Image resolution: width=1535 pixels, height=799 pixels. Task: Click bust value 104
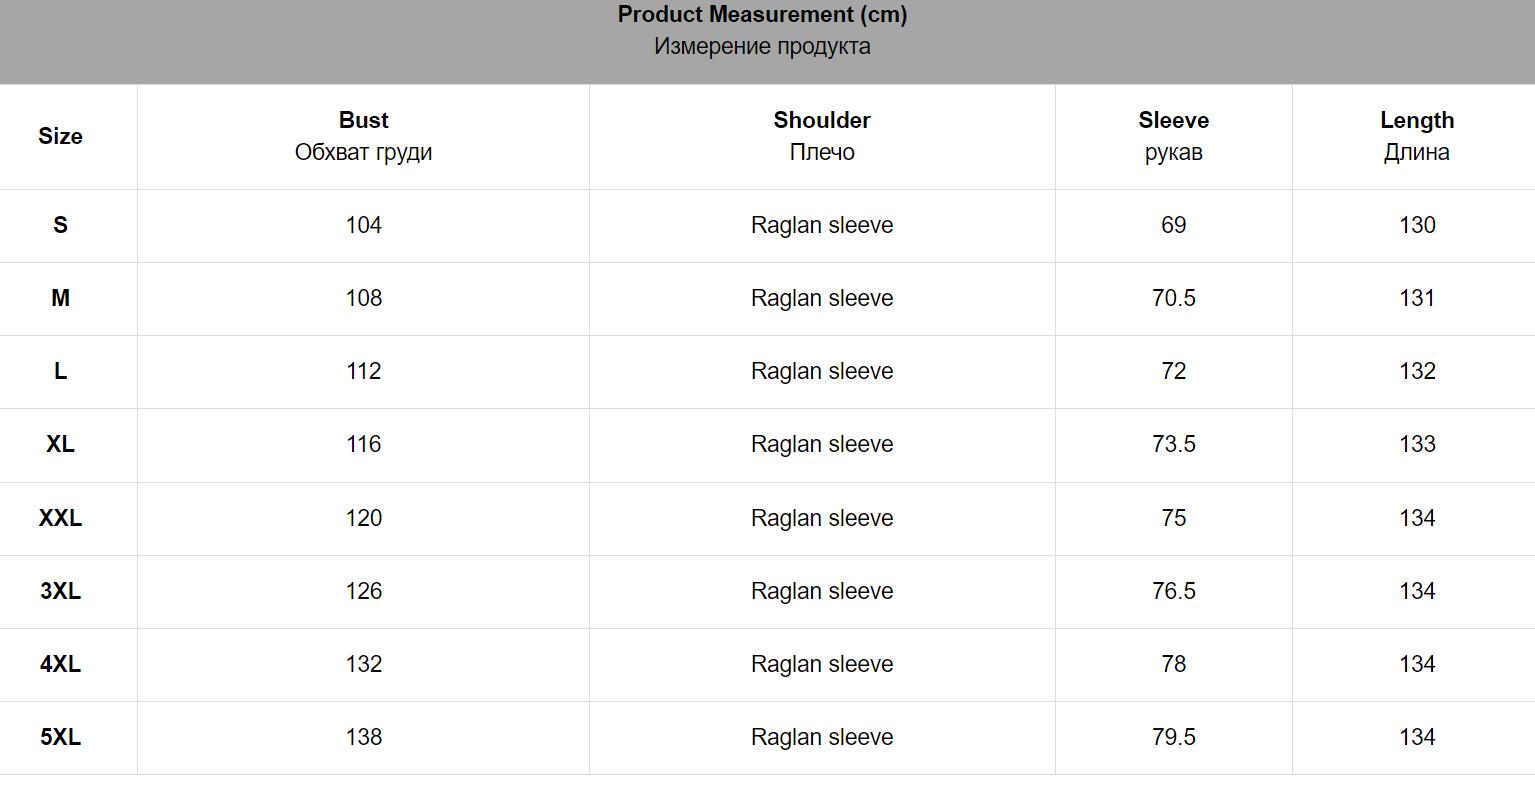tap(363, 226)
